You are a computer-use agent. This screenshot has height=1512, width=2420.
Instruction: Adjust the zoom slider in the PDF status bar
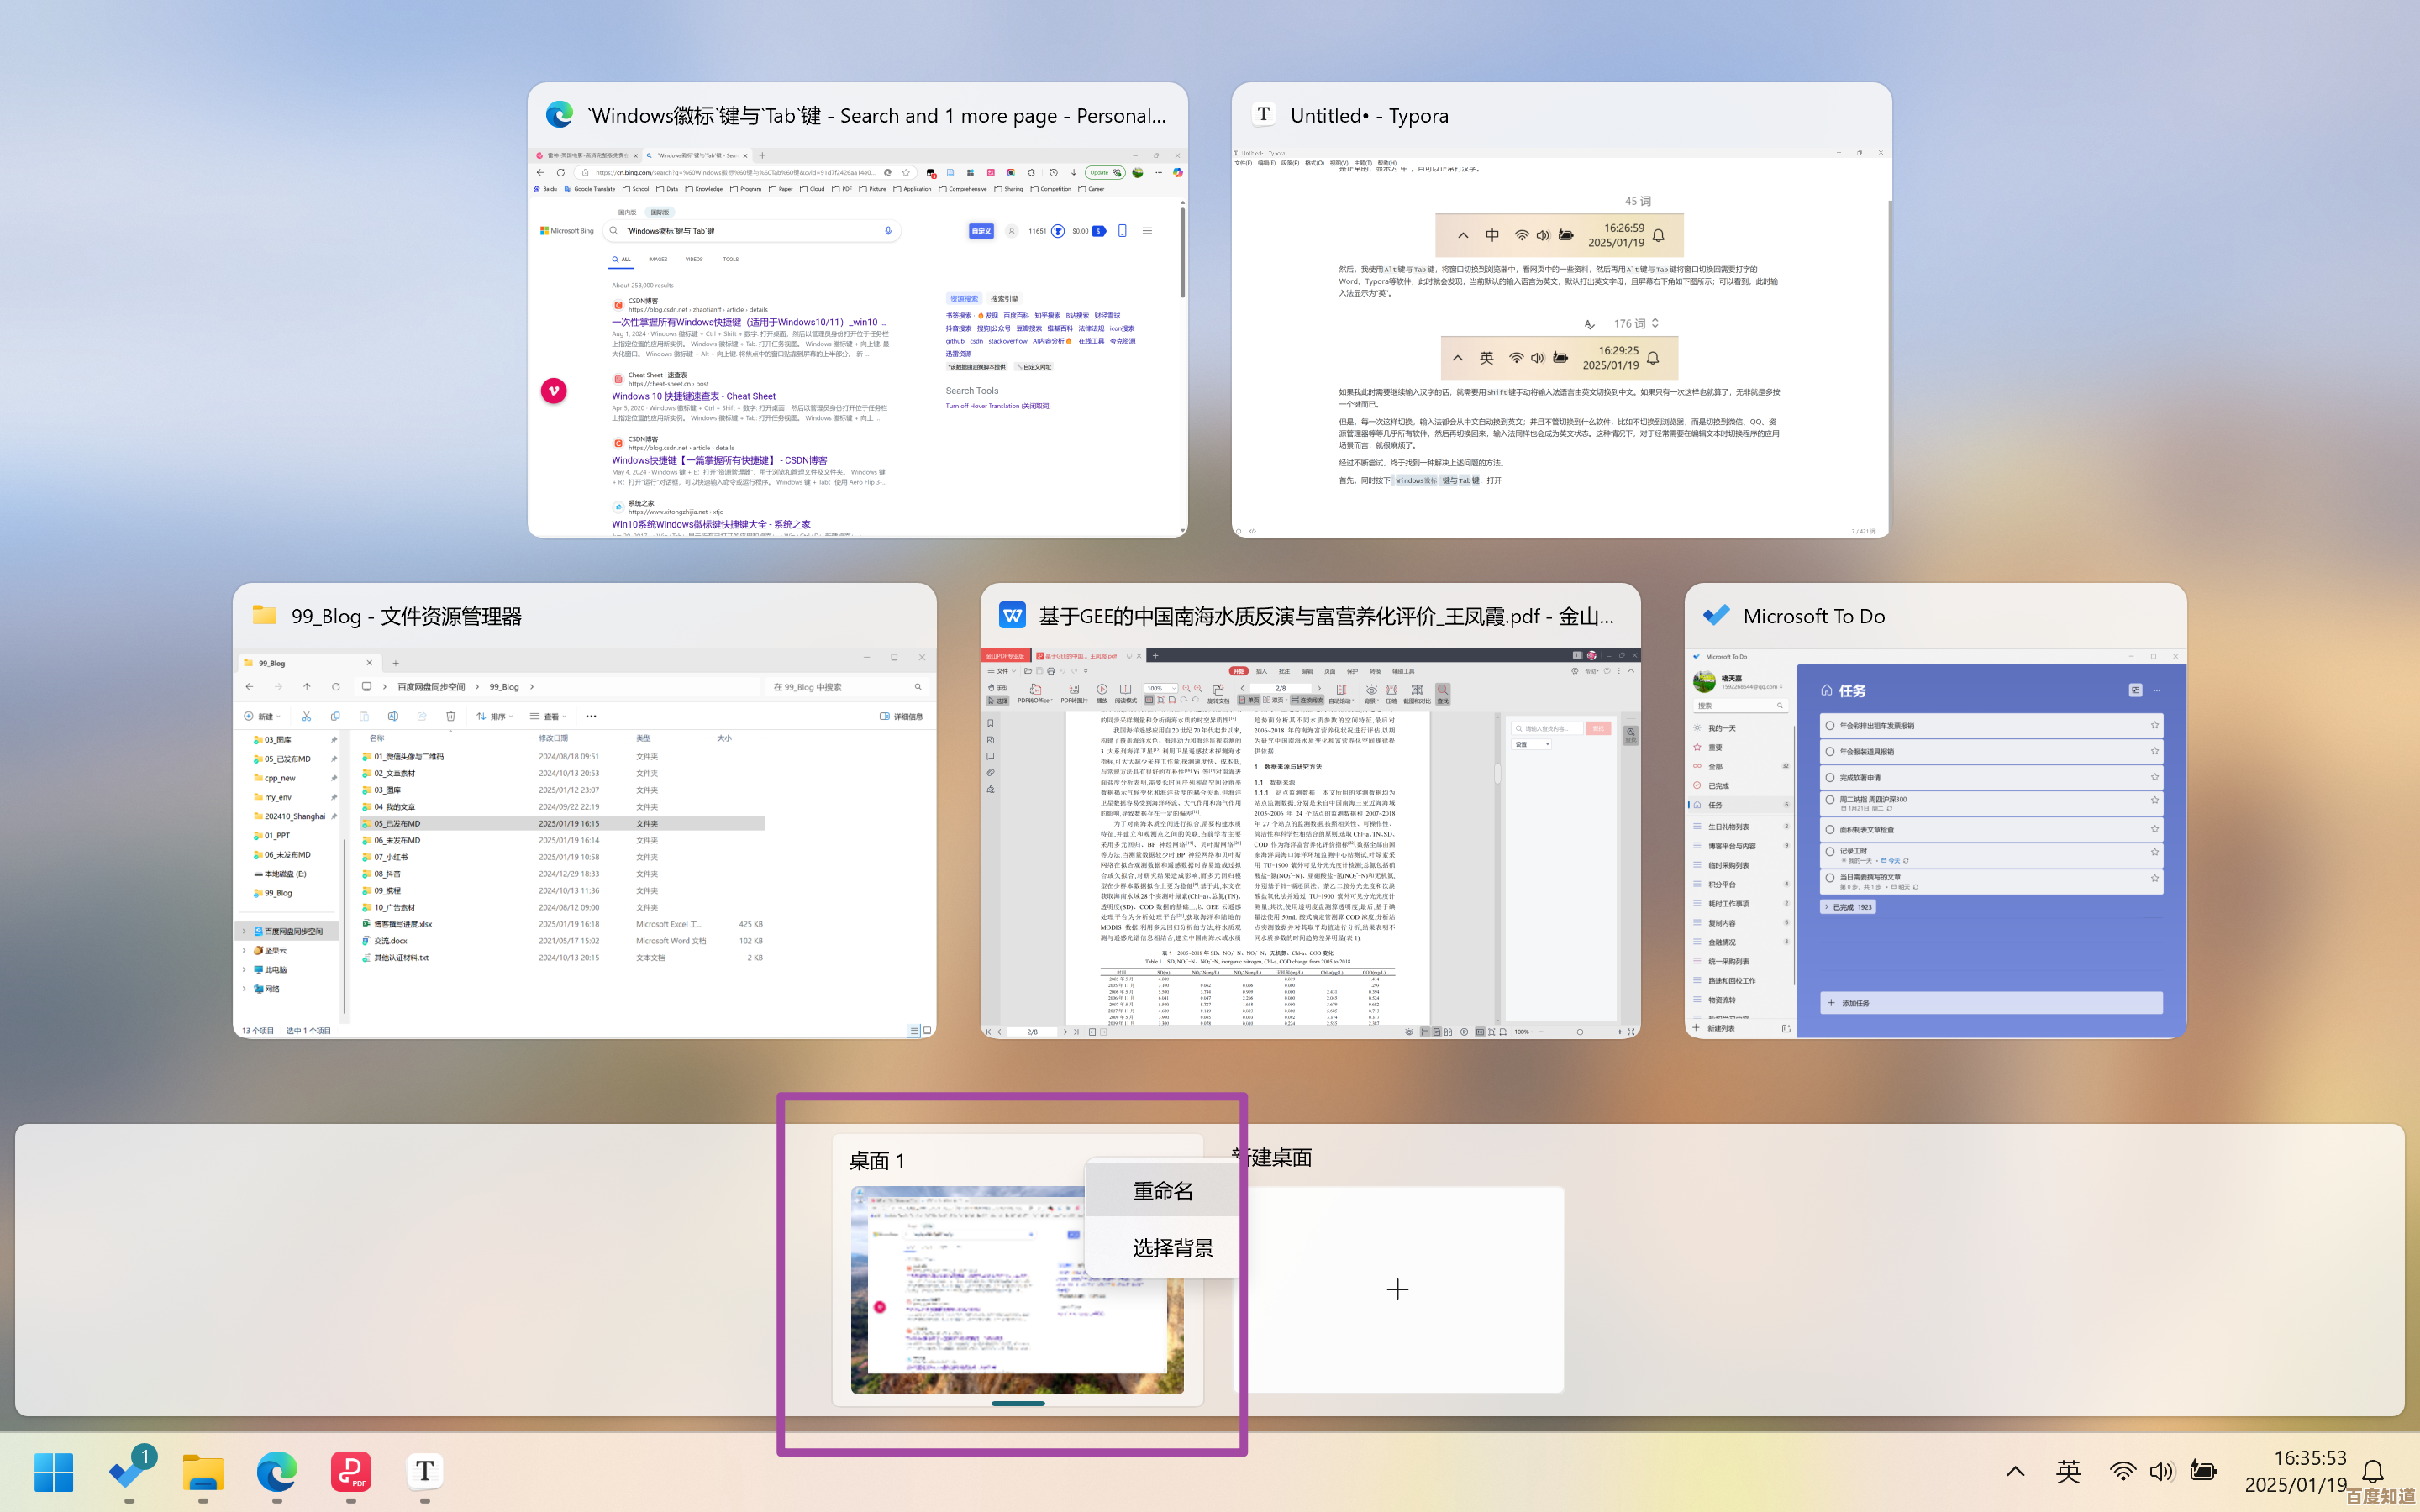(x=1581, y=1033)
